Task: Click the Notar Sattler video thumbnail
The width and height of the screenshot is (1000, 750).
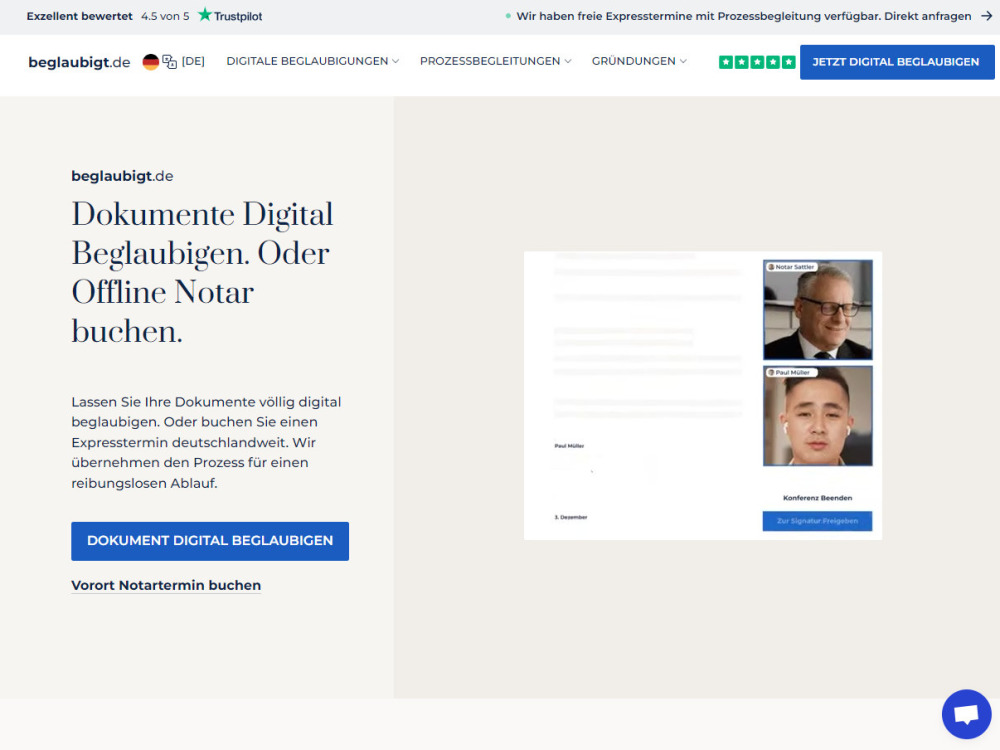Action: (818, 310)
